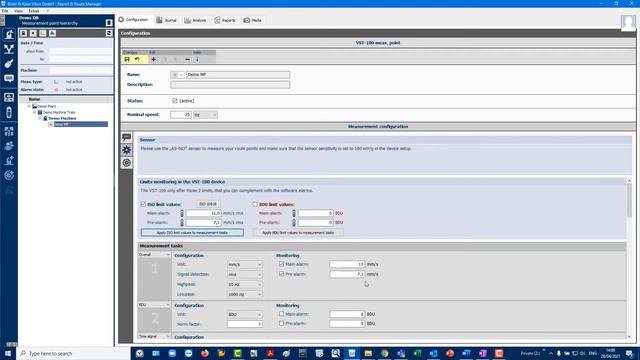Toggle Main alarm checkbox in task 1 monitoring
The height and width of the screenshot is (360, 640).
[281, 264]
